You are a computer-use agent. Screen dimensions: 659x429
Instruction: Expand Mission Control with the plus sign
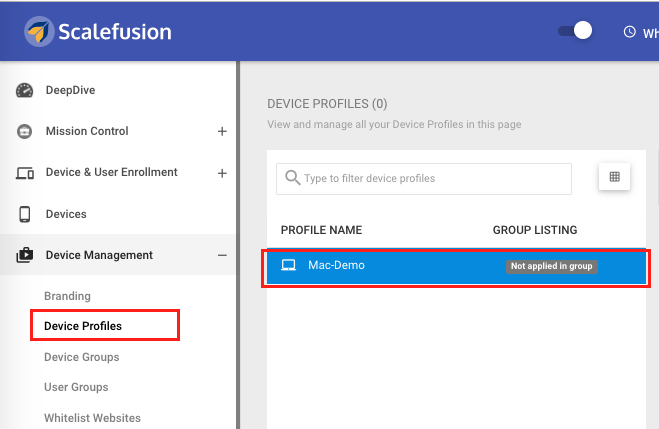tap(222, 132)
